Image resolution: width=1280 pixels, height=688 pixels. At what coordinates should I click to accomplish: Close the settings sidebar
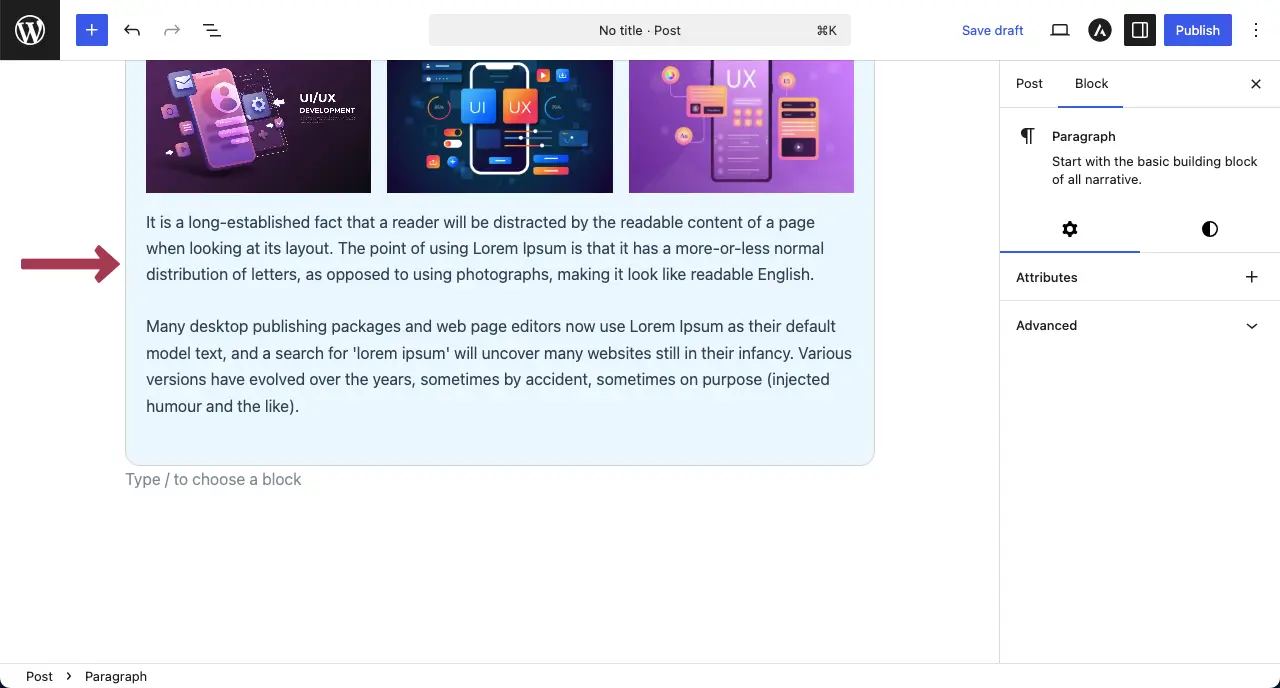pyautogui.click(x=1256, y=84)
